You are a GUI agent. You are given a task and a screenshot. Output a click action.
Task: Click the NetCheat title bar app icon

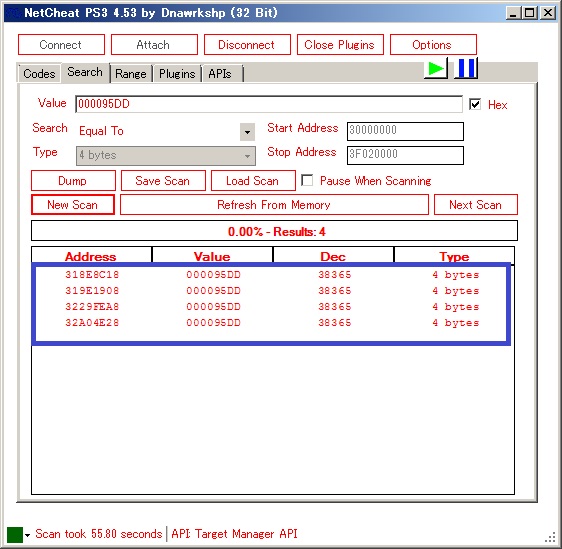click(14, 13)
